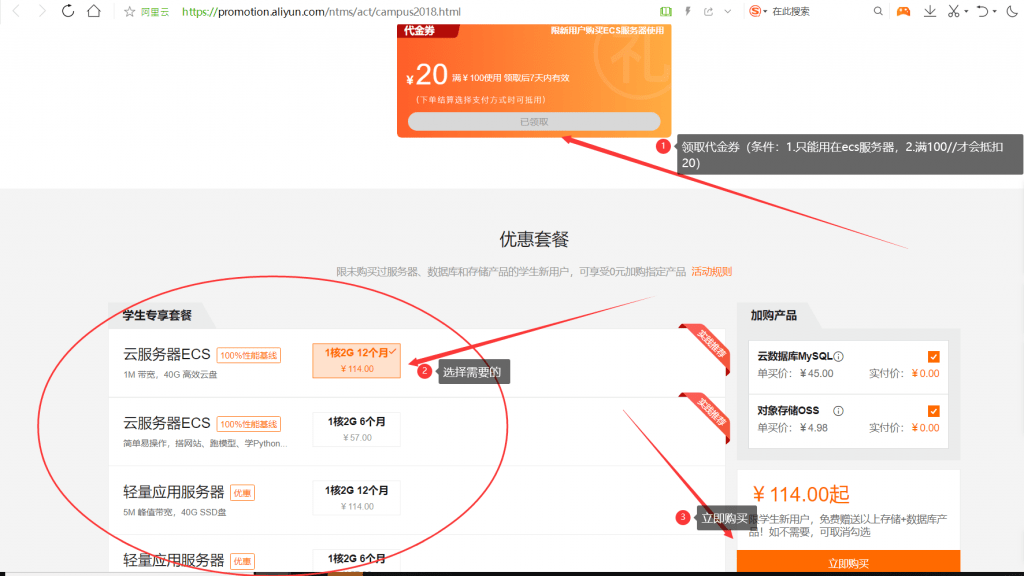
Task: Click the ¥20 coupon amount
Action: pyautogui.click(x=426, y=75)
